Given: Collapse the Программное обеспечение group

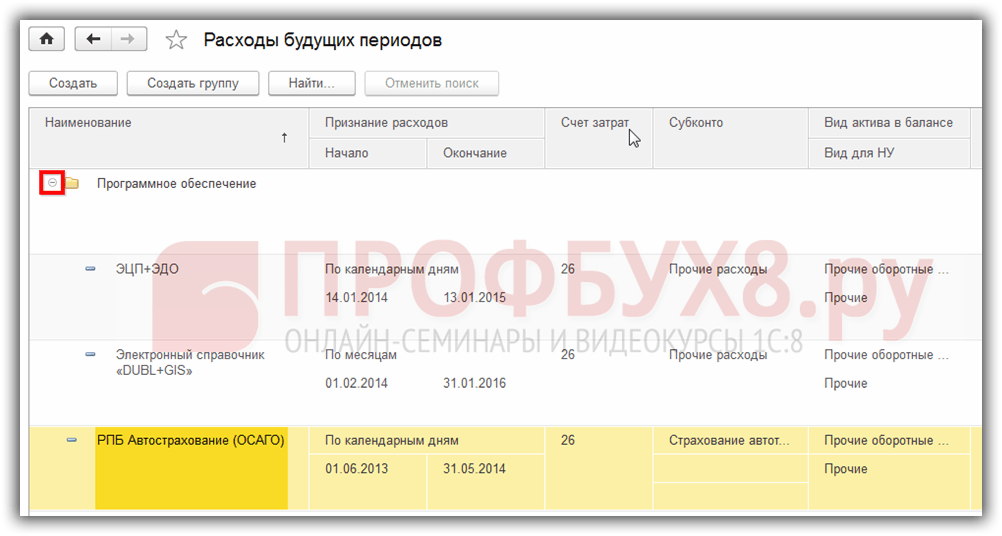Looking at the screenshot, I should 53,183.
